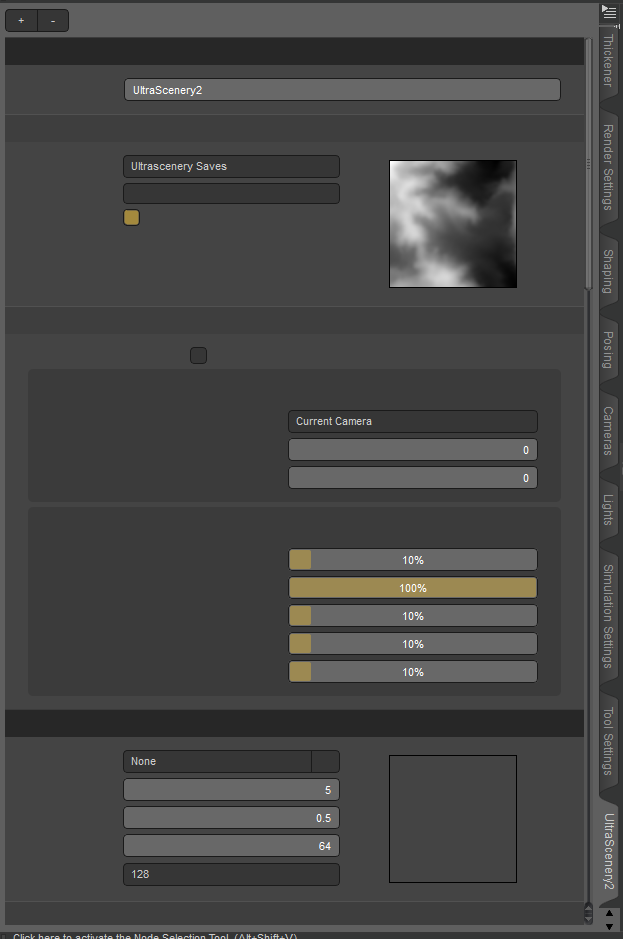
Task: Click the slider showing value 5
Action: tap(231, 790)
